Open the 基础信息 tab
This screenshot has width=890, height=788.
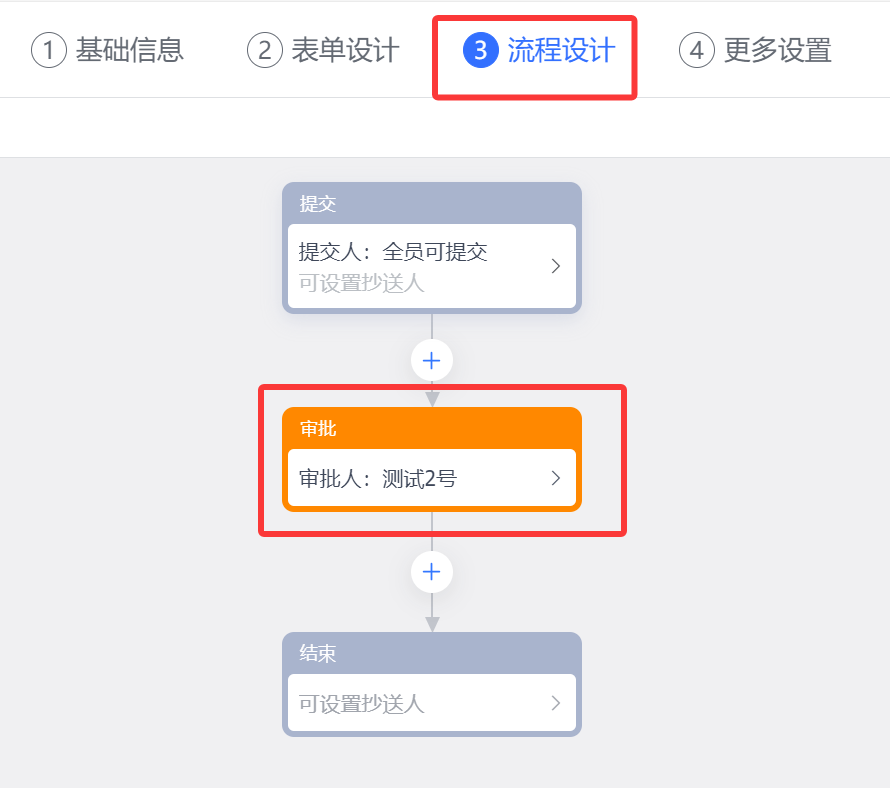[130, 50]
